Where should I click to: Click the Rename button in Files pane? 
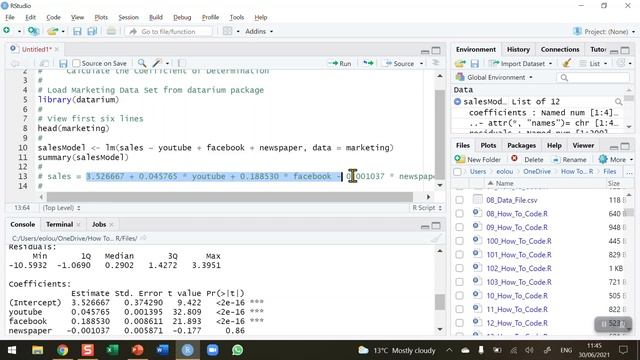(x=569, y=160)
